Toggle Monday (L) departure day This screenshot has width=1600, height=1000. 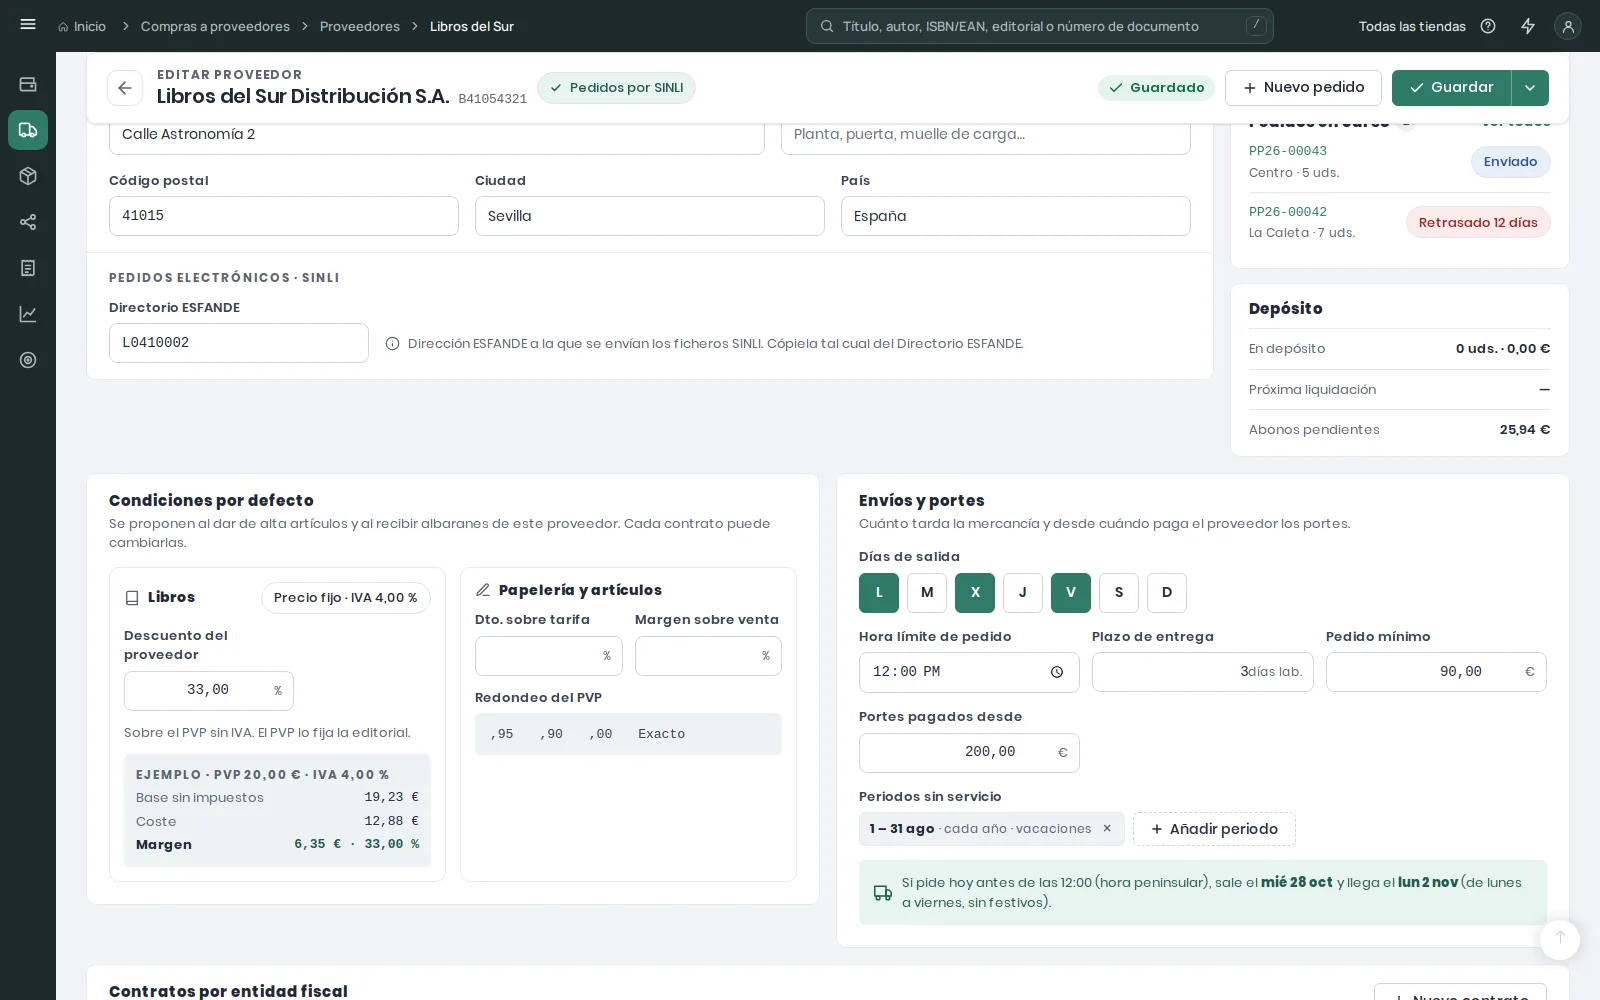[879, 593]
